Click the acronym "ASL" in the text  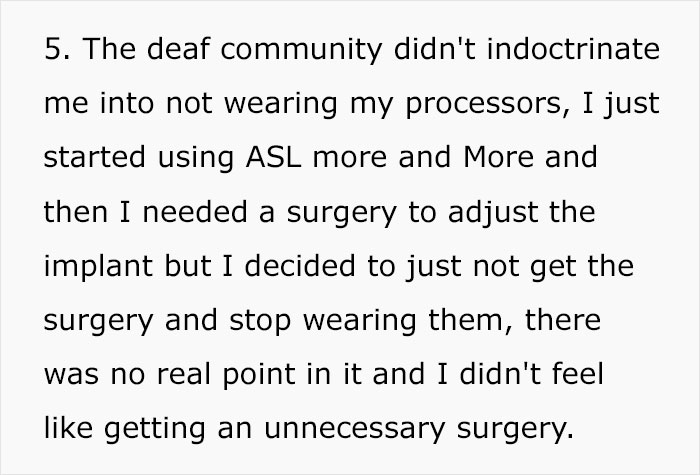coord(273,157)
